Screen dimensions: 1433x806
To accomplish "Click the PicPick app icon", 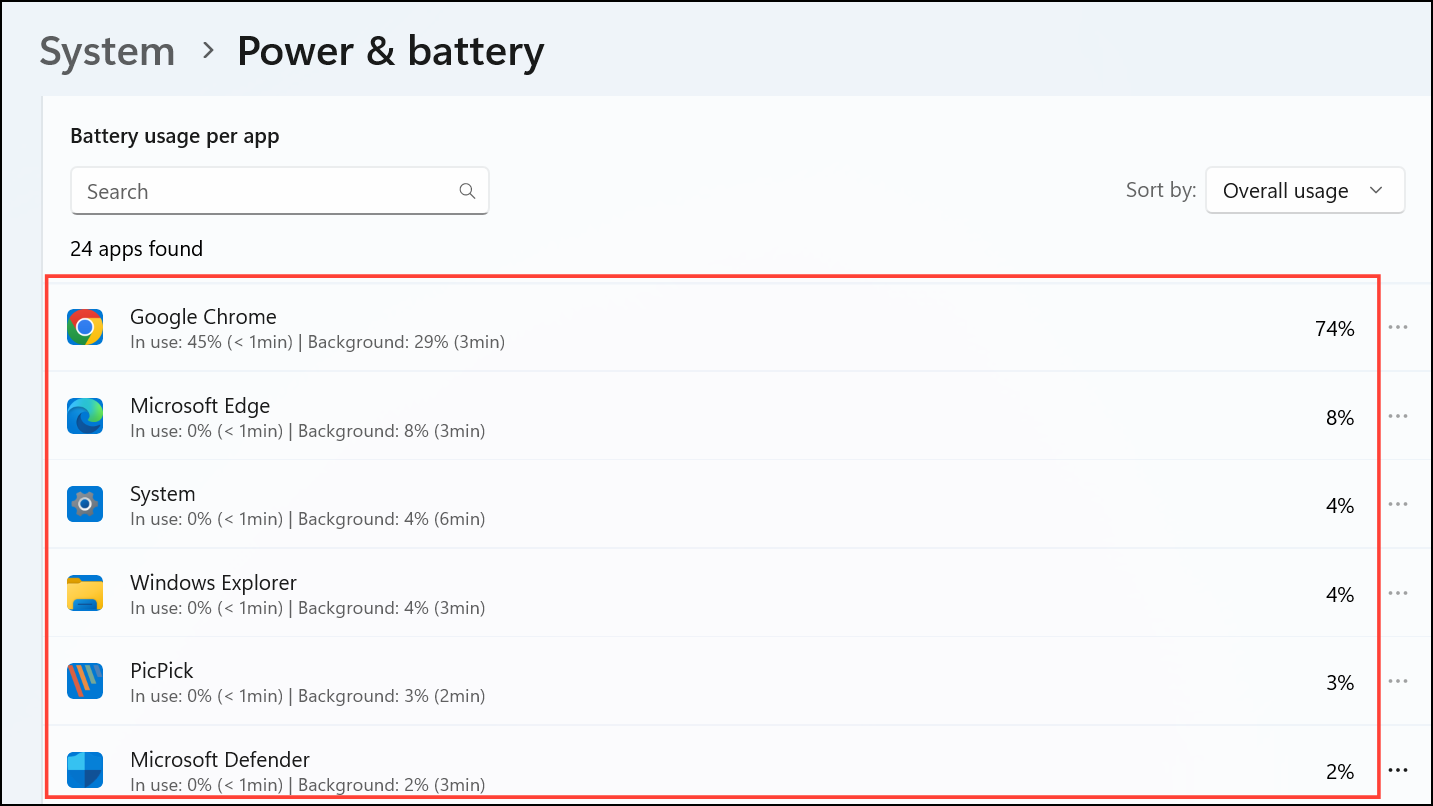I will point(85,681).
